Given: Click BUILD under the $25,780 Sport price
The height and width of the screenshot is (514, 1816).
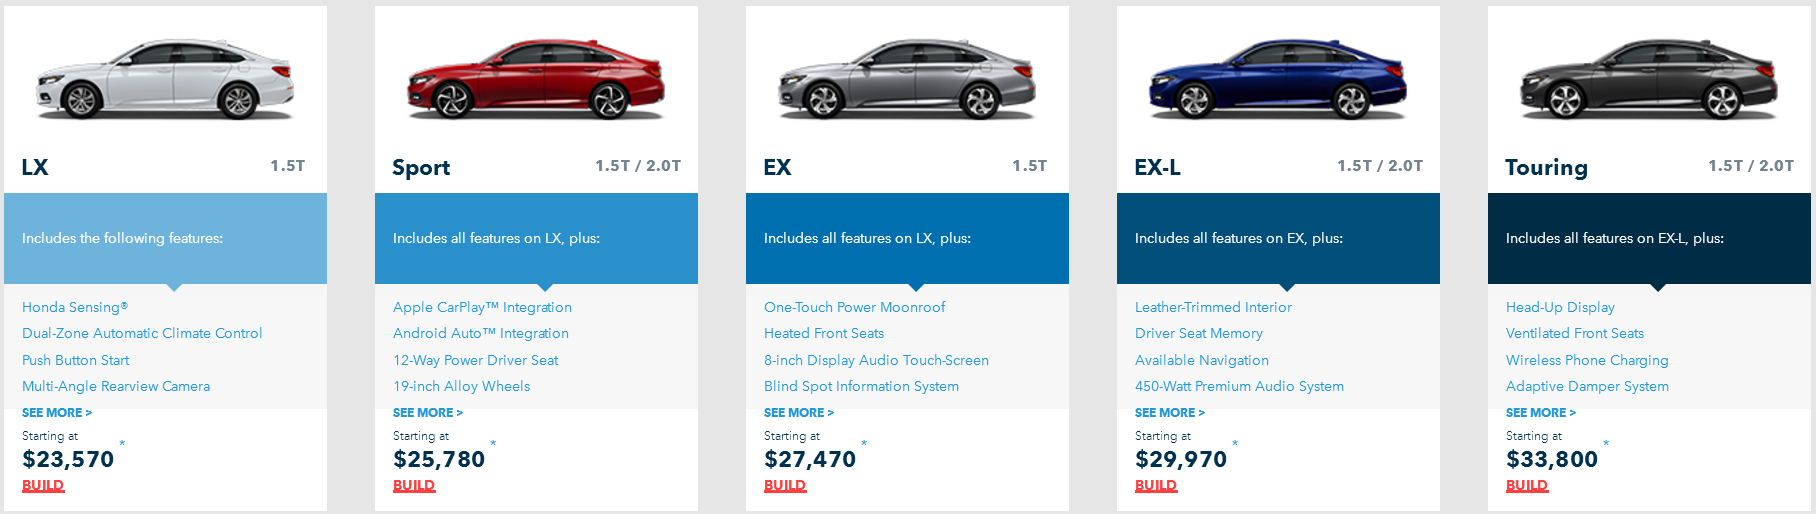Looking at the screenshot, I should tap(414, 486).
